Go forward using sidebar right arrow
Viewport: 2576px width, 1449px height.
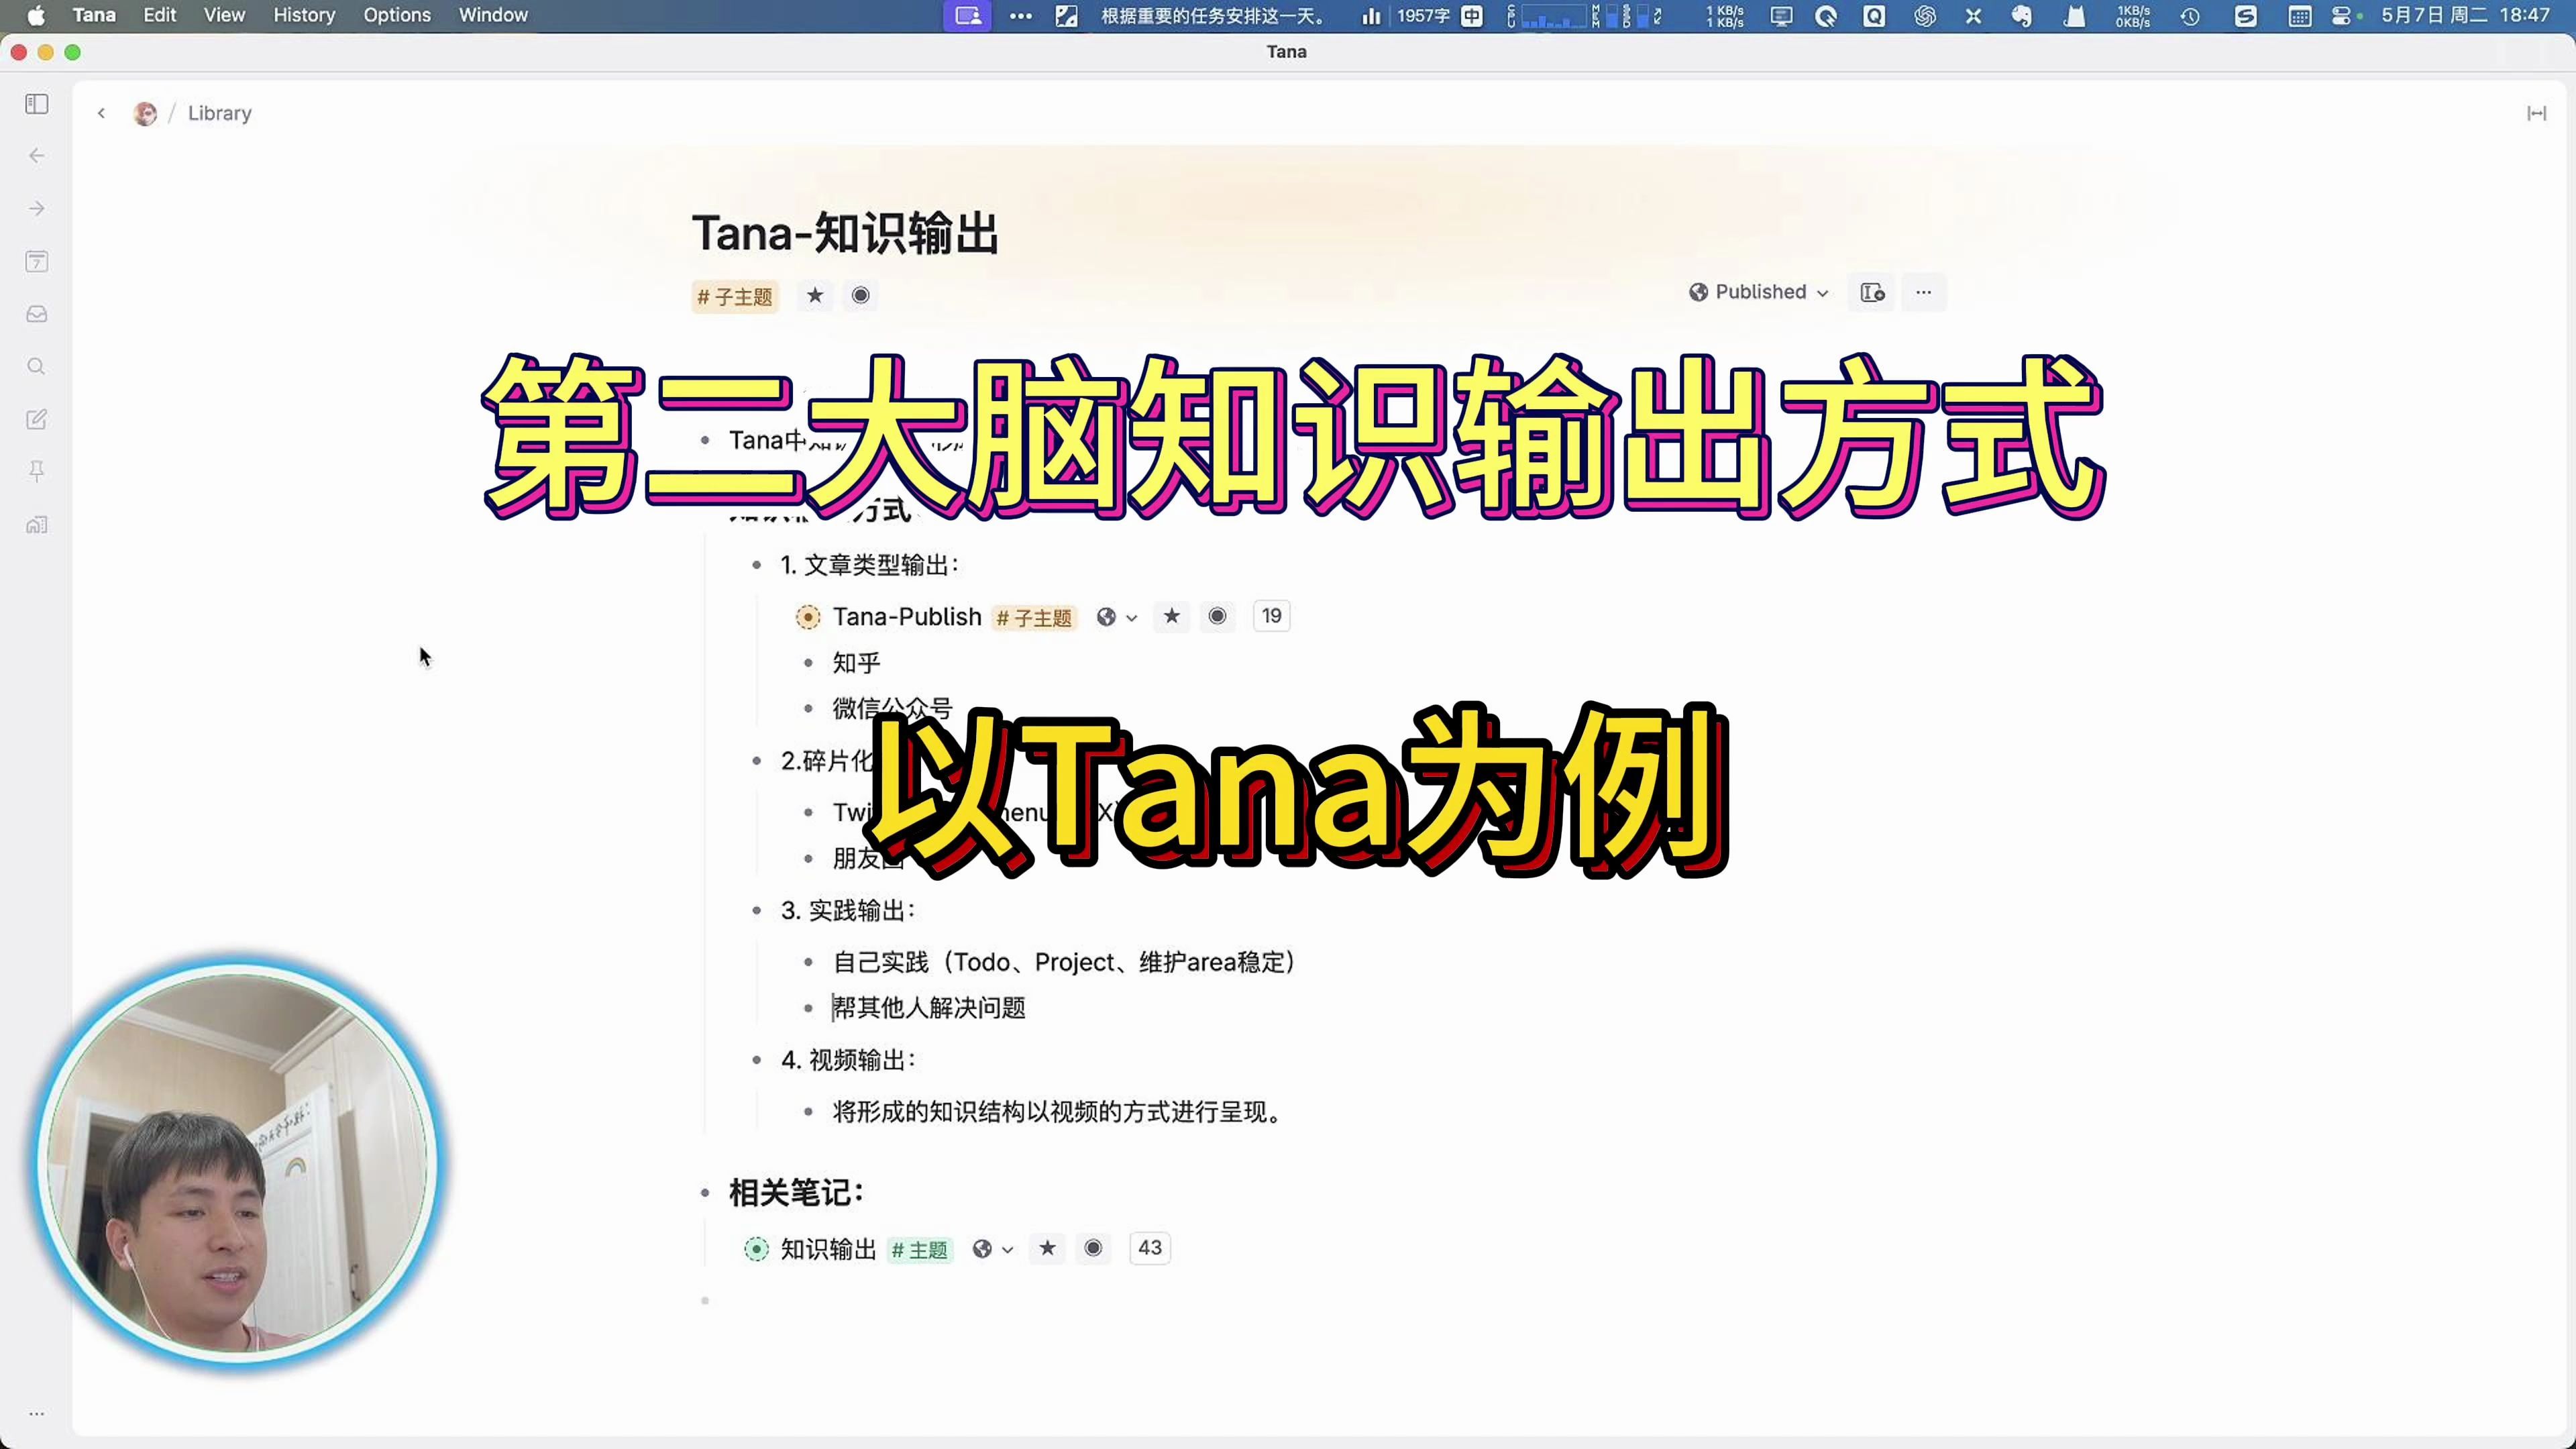coord(37,209)
